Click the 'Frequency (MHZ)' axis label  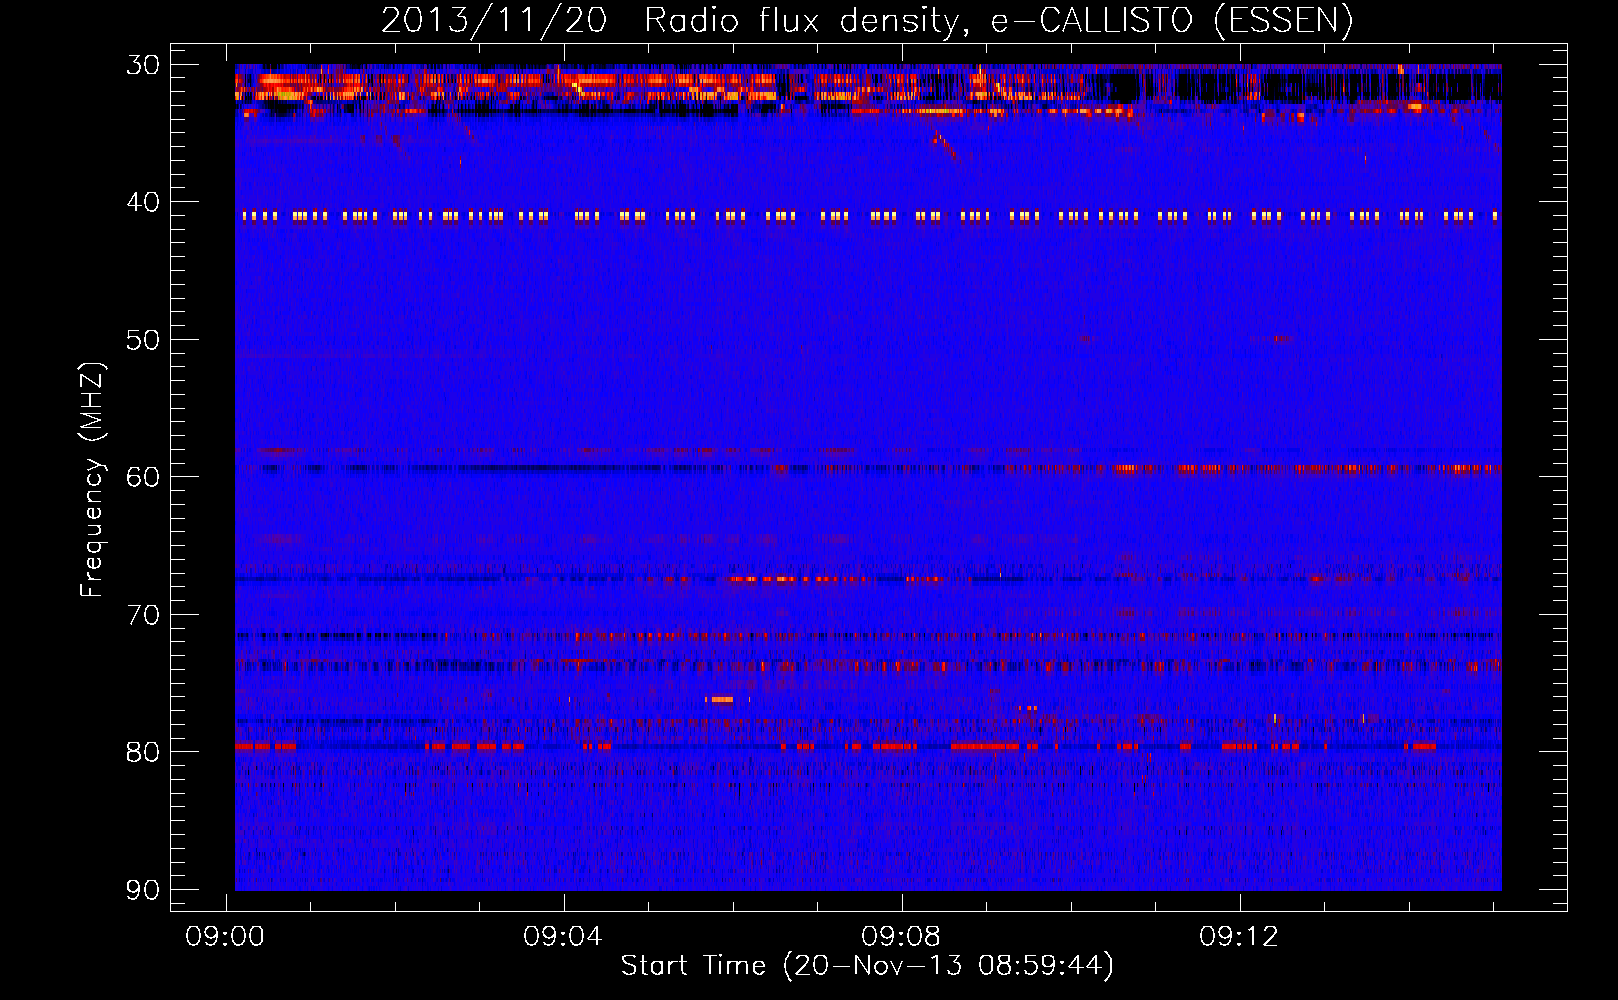(92, 479)
